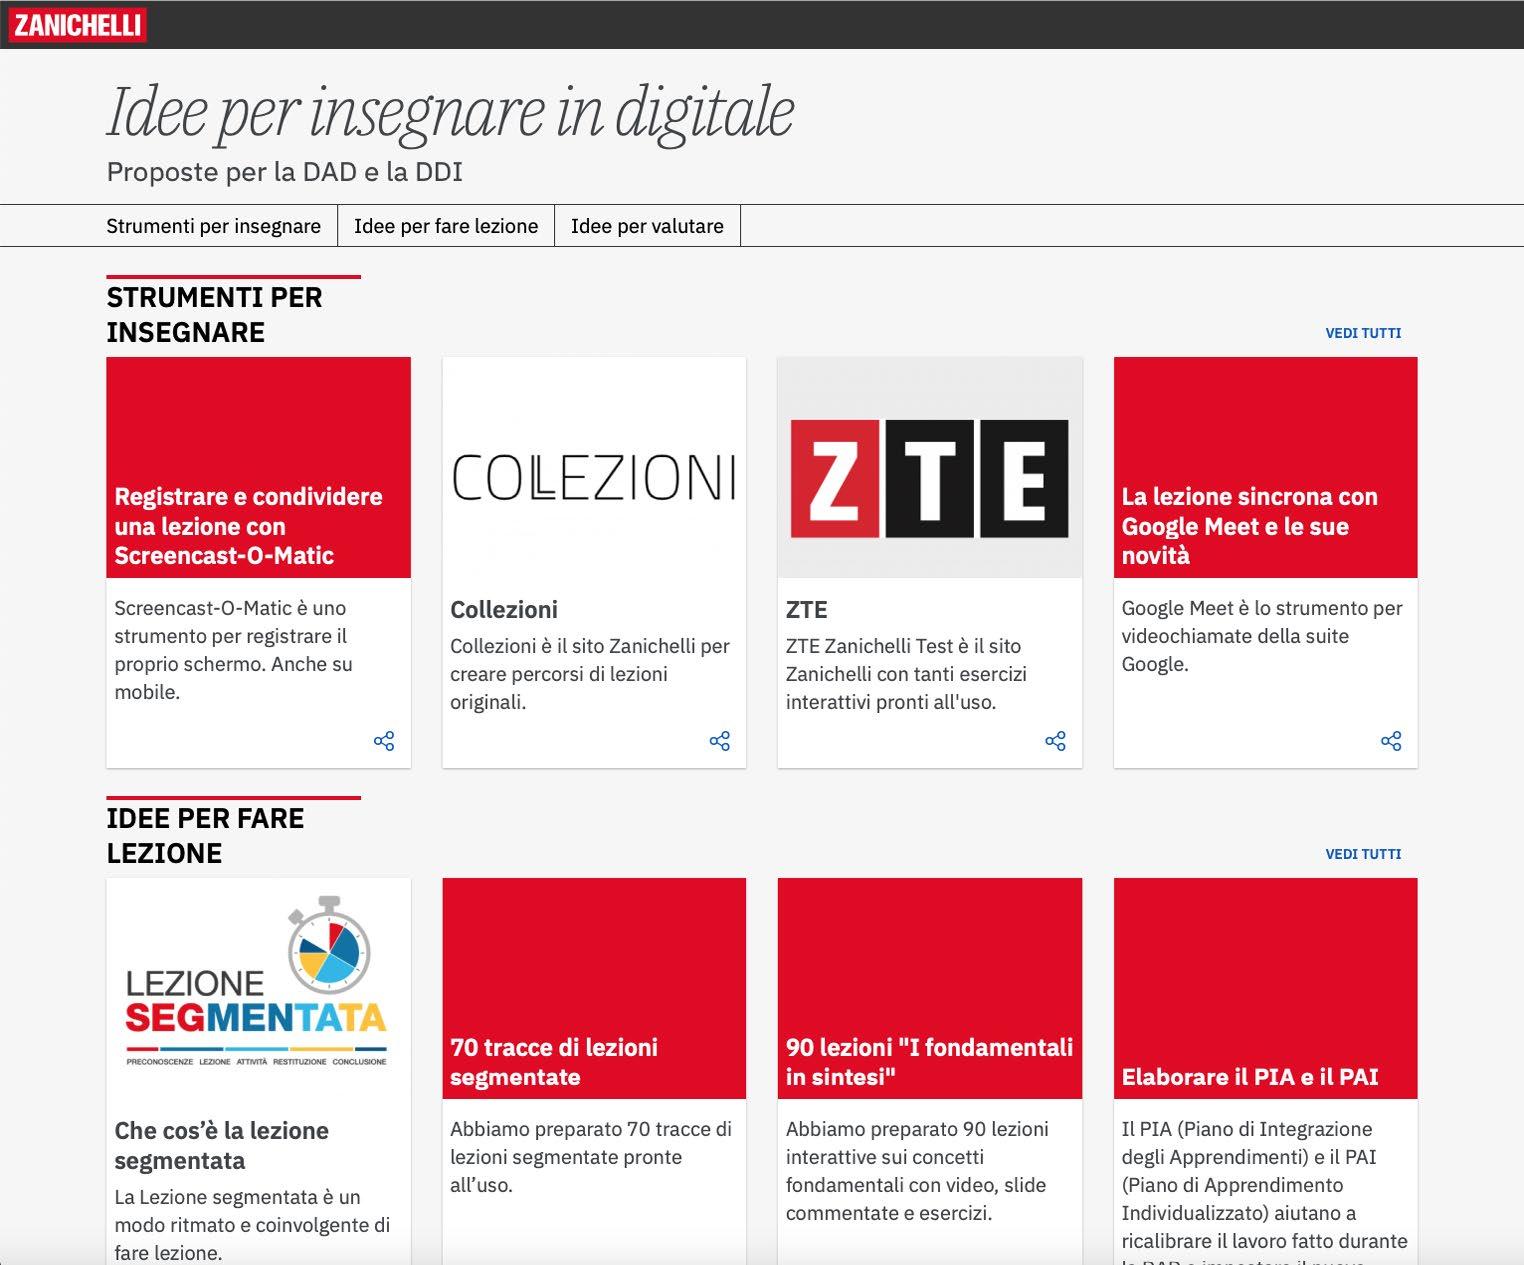The image size is (1524, 1265).
Task: Open the Collezioni logo thumbnail
Action: point(594,467)
